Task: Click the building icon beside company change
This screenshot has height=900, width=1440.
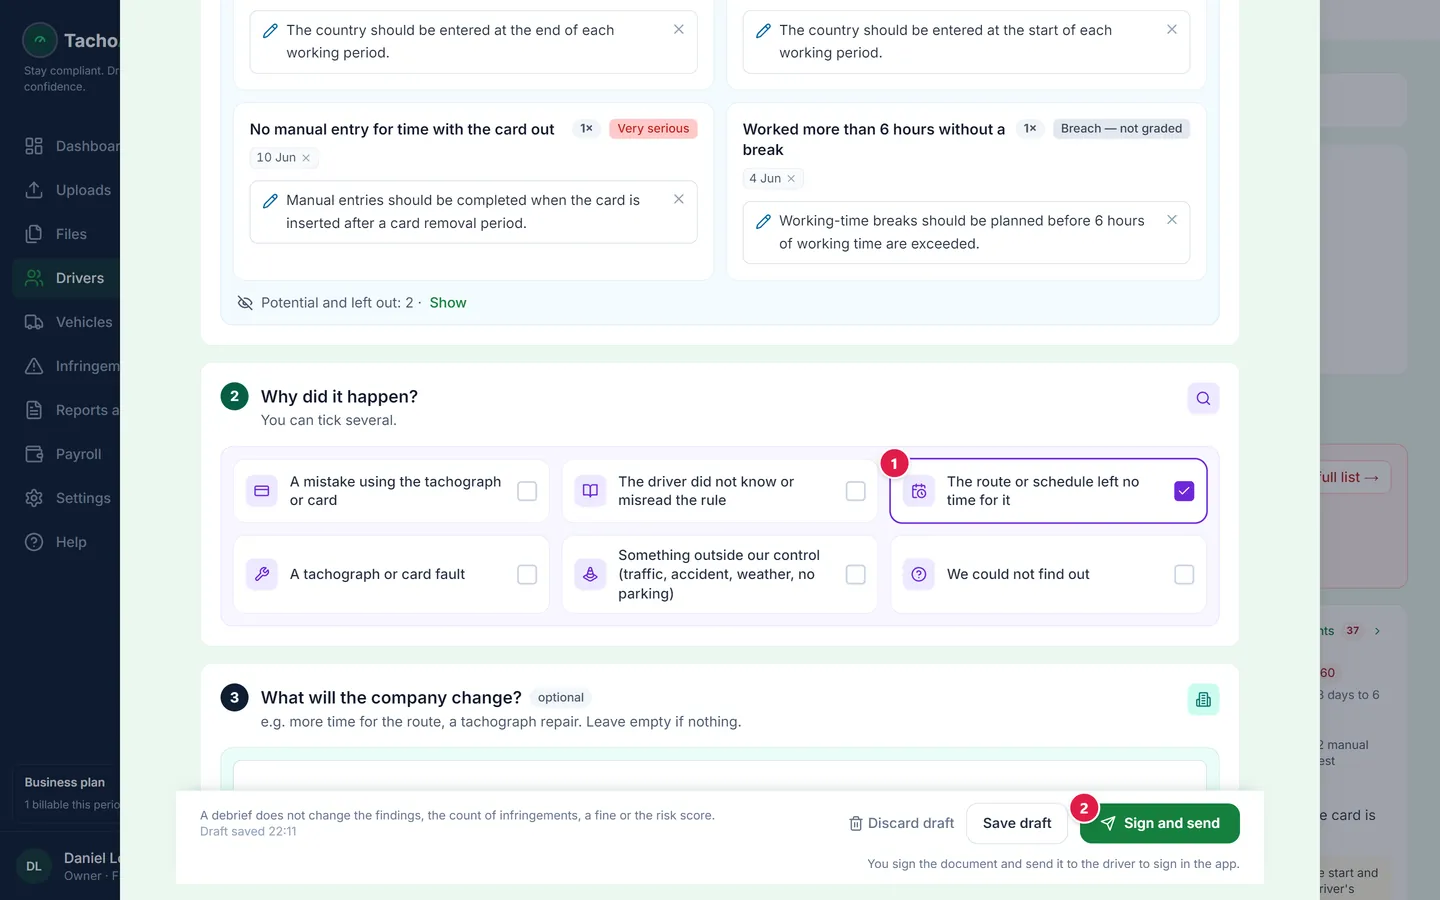Action: (x=1203, y=700)
